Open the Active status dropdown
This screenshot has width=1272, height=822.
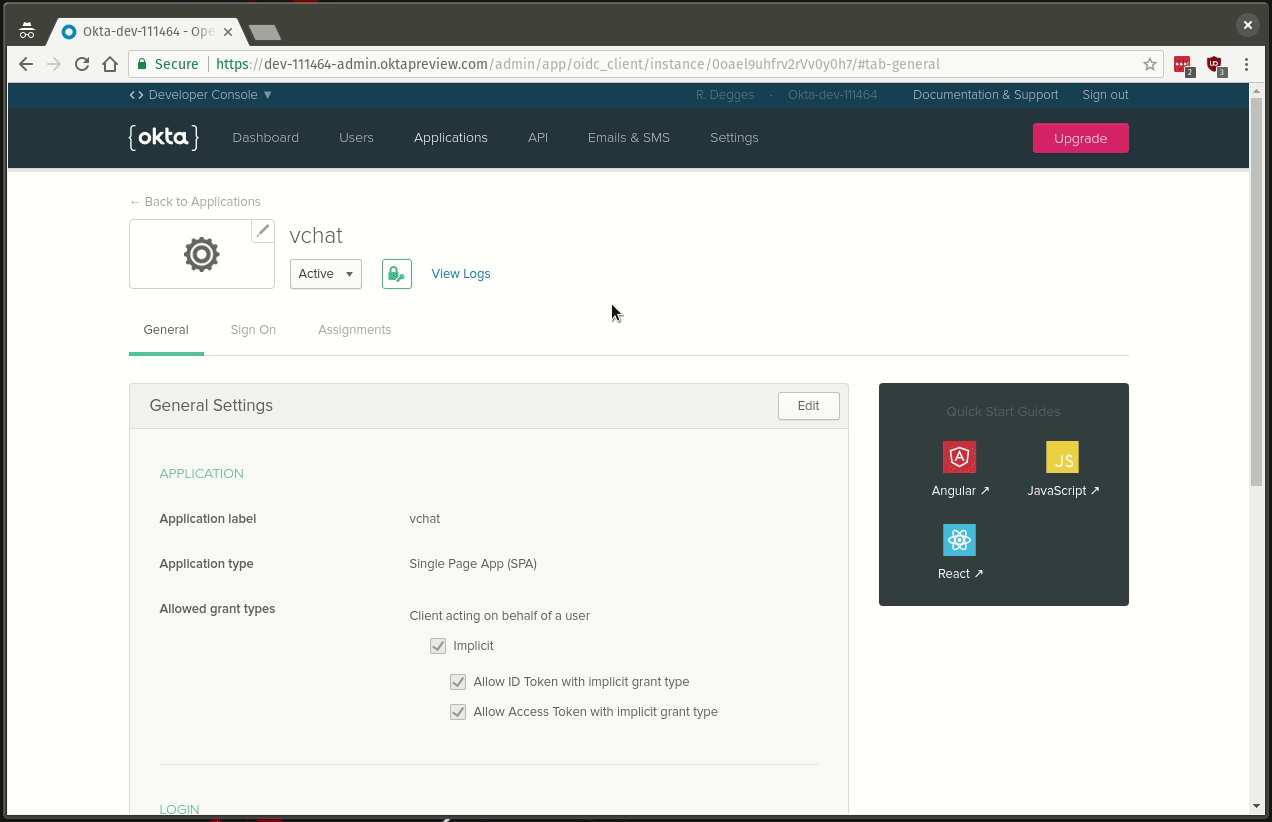[x=326, y=274]
